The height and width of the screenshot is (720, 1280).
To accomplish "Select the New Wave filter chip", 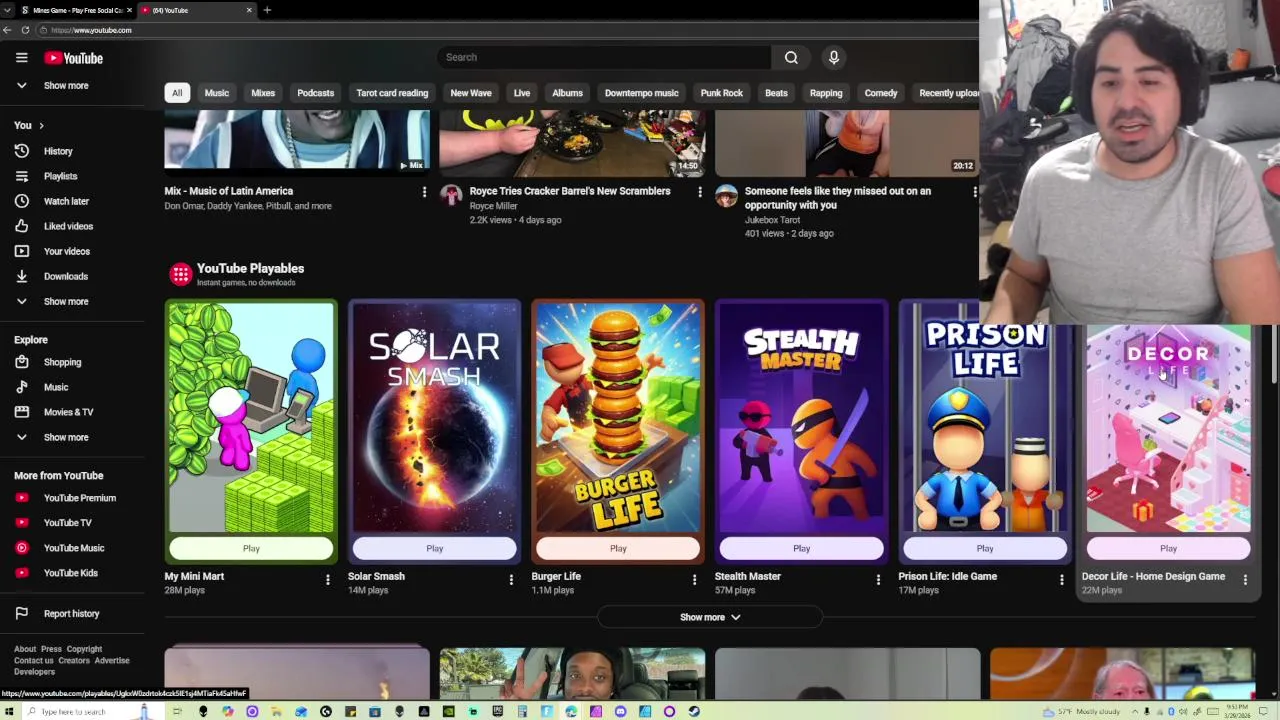I will click(x=471, y=93).
